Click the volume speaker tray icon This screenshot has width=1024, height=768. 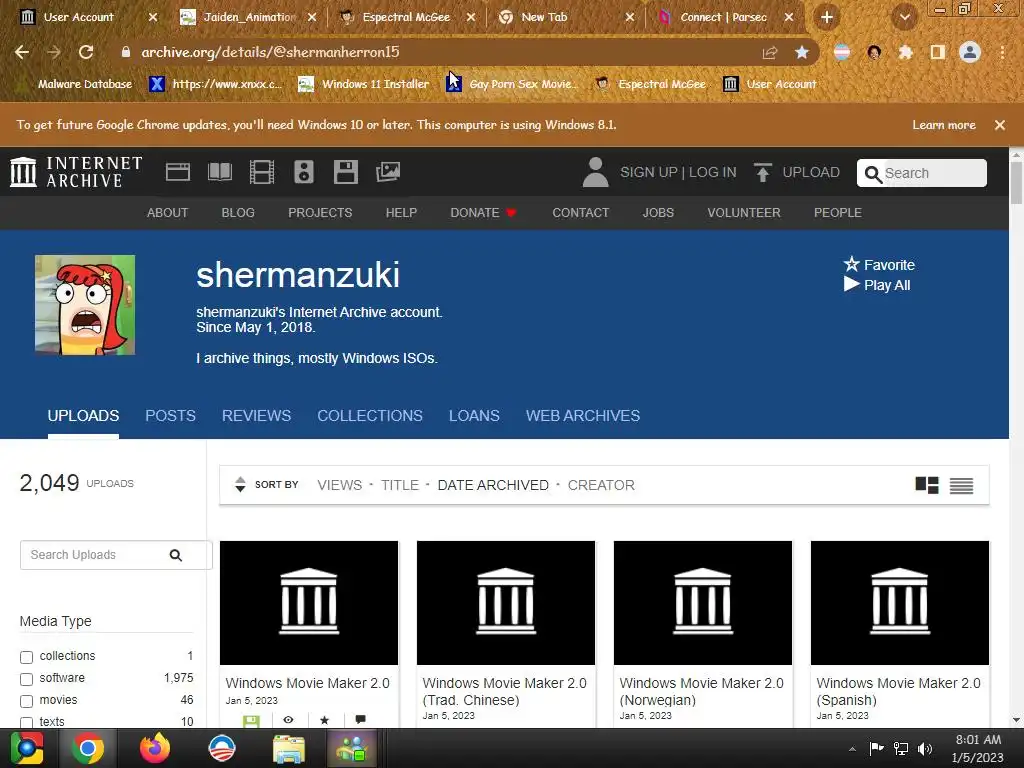pyautogui.click(x=925, y=749)
